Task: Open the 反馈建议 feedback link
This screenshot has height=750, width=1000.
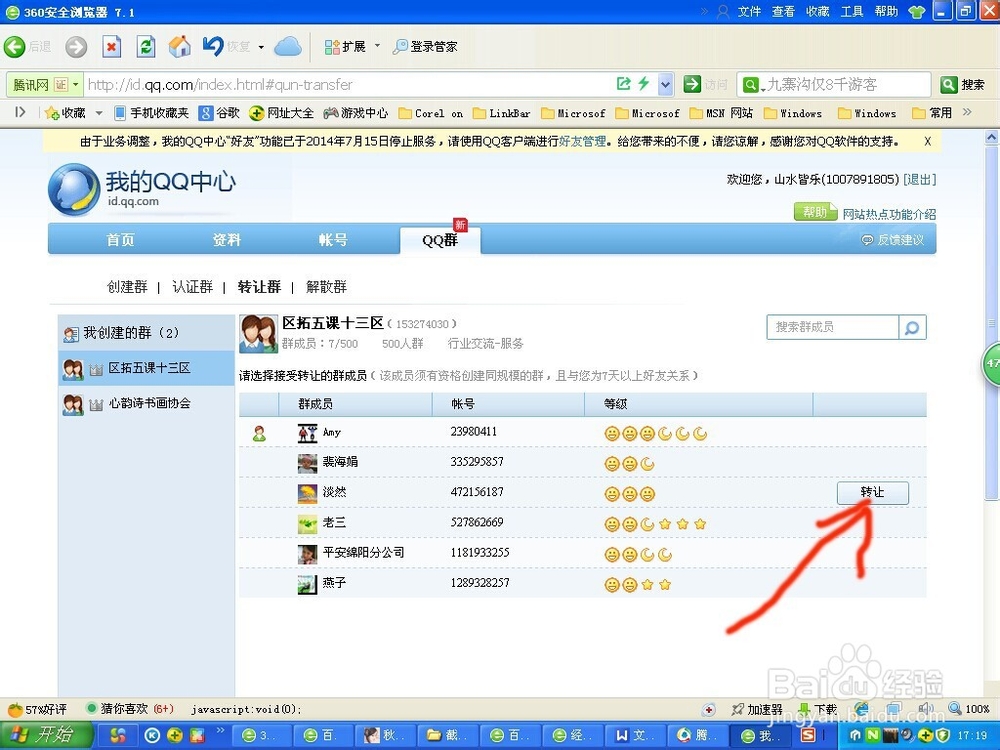Action: click(892, 240)
